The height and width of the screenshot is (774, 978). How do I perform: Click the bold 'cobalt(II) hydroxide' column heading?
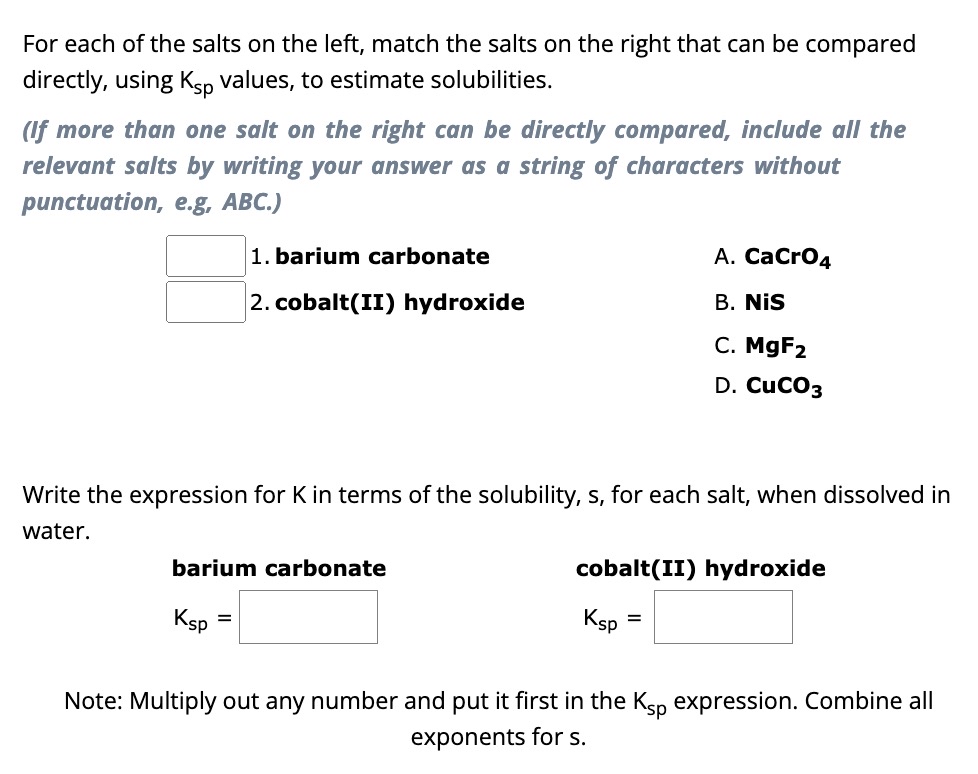tap(700, 568)
